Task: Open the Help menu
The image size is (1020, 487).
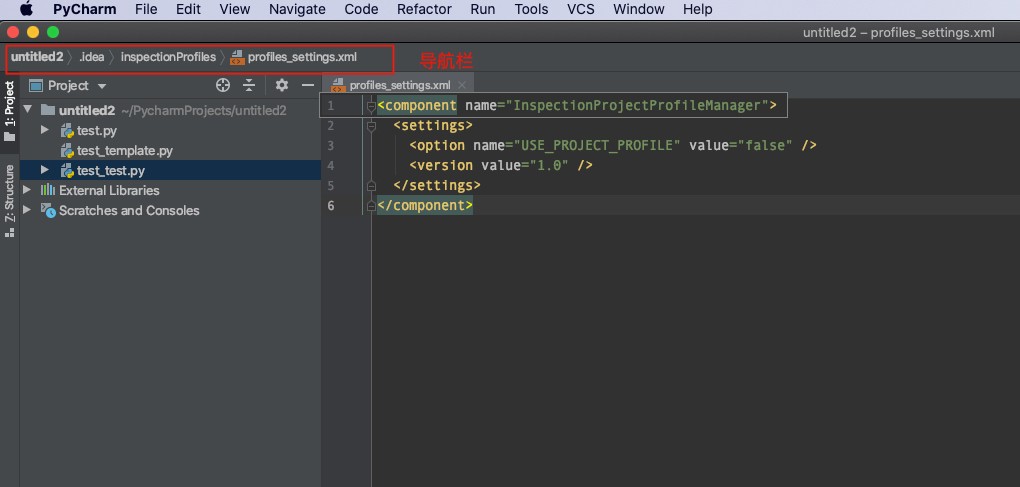Action: point(697,9)
